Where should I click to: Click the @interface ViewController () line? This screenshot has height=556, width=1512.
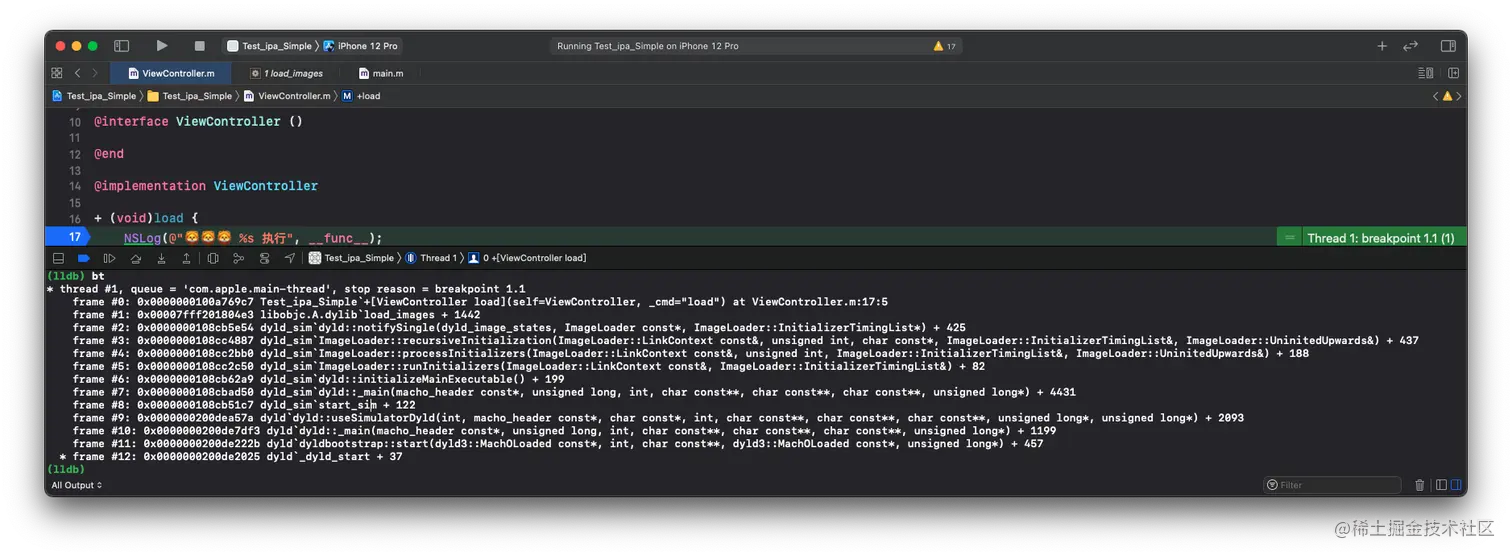tap(198, 121)
